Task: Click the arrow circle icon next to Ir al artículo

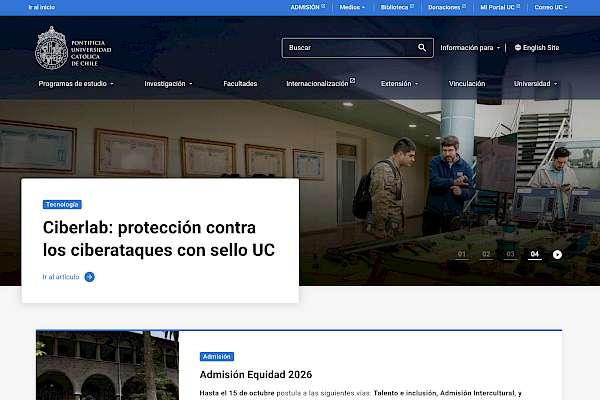Action: (90, 277)
